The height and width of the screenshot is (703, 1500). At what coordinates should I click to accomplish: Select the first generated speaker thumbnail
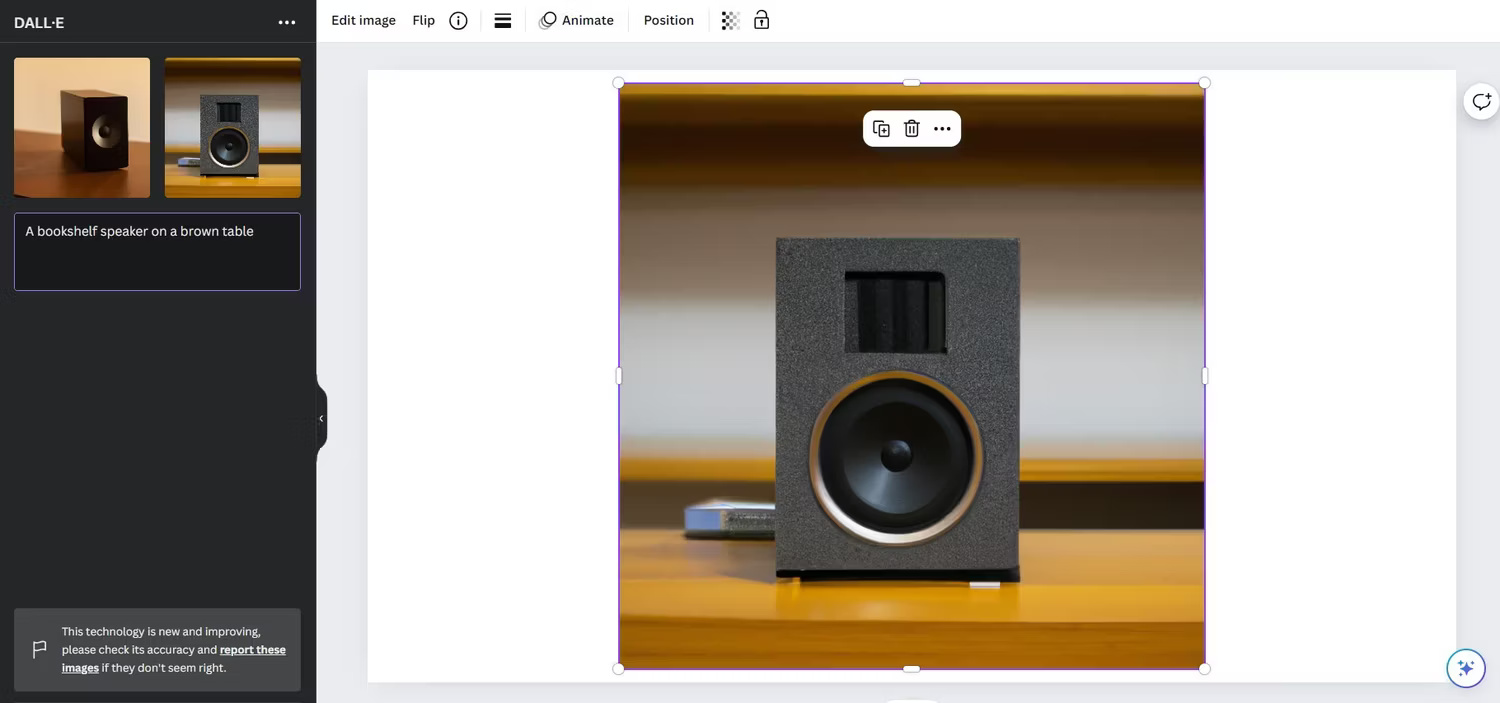pyautogui.click(x=81, y=127)
